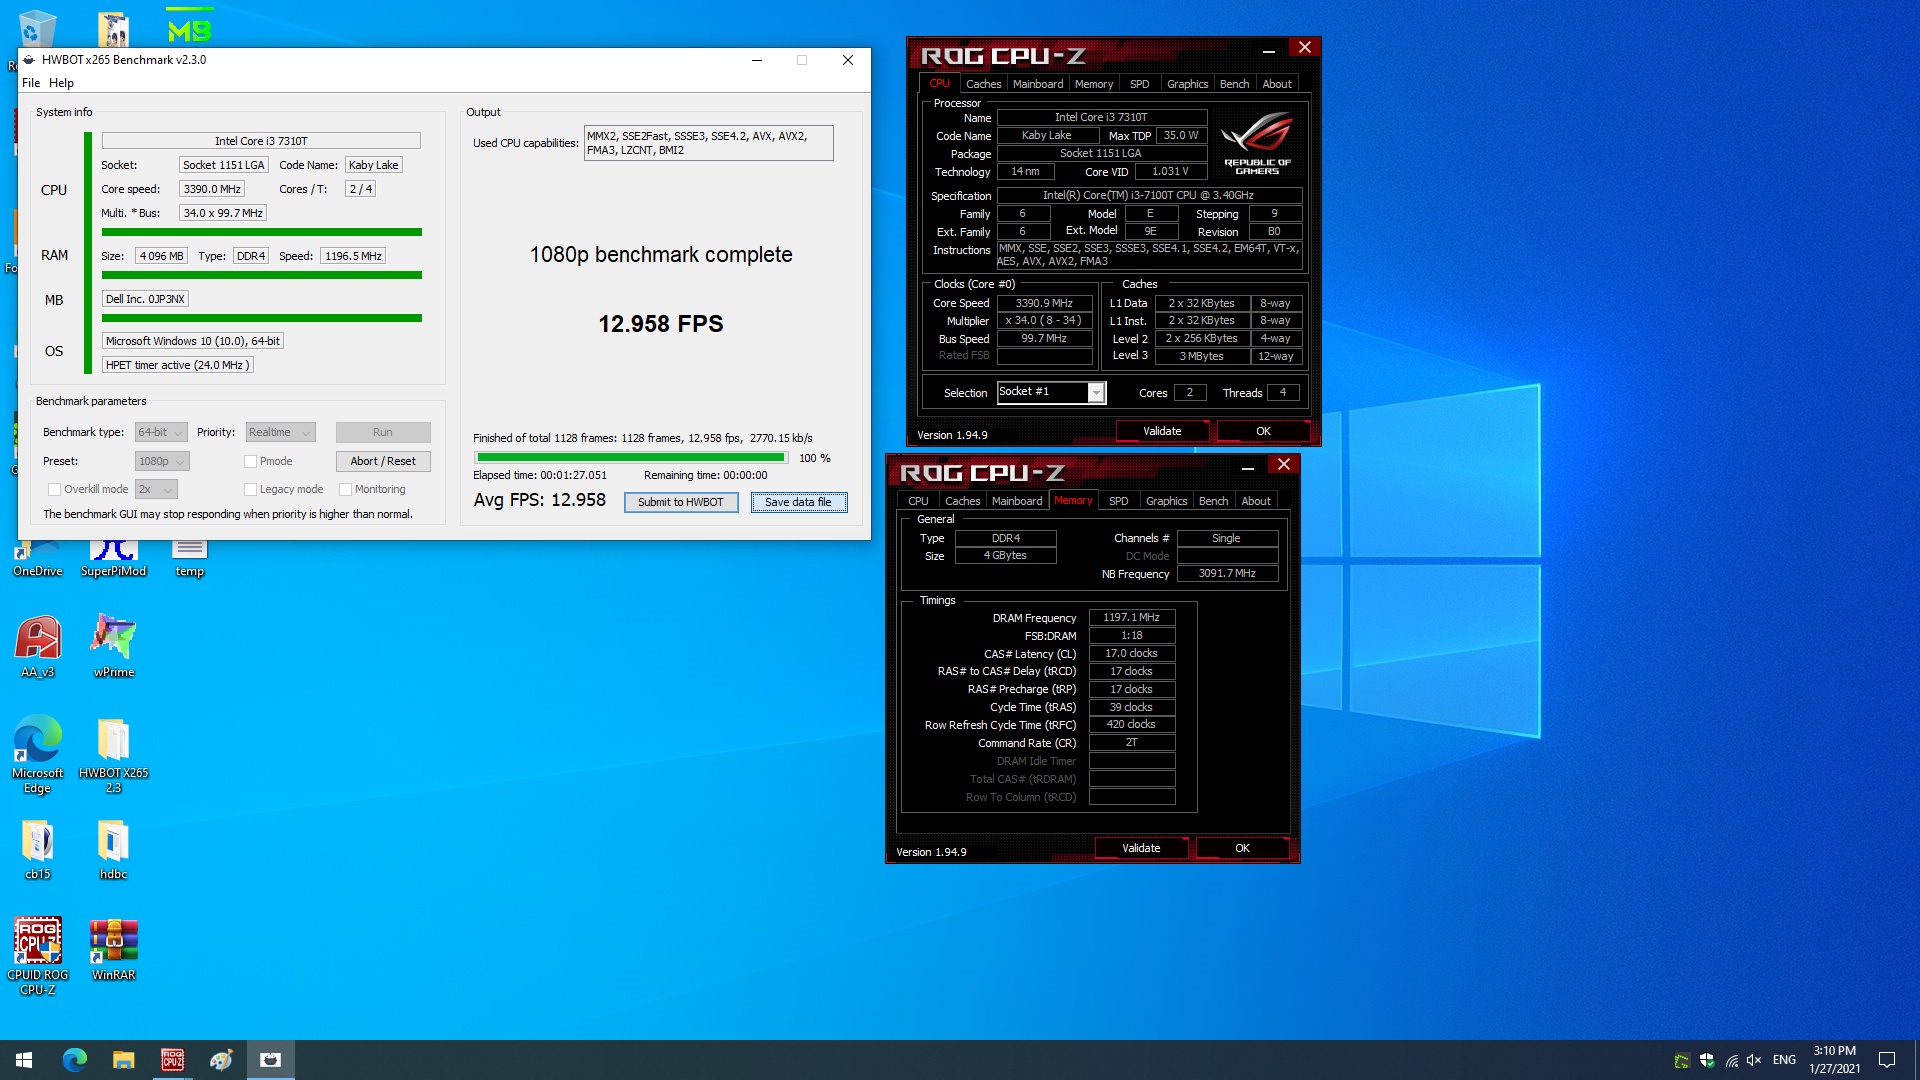The width and height of the screenshot is (1920, 1080).
Task: Open Microsoft Edge desktop shortcut
Action: pos(37,755)
